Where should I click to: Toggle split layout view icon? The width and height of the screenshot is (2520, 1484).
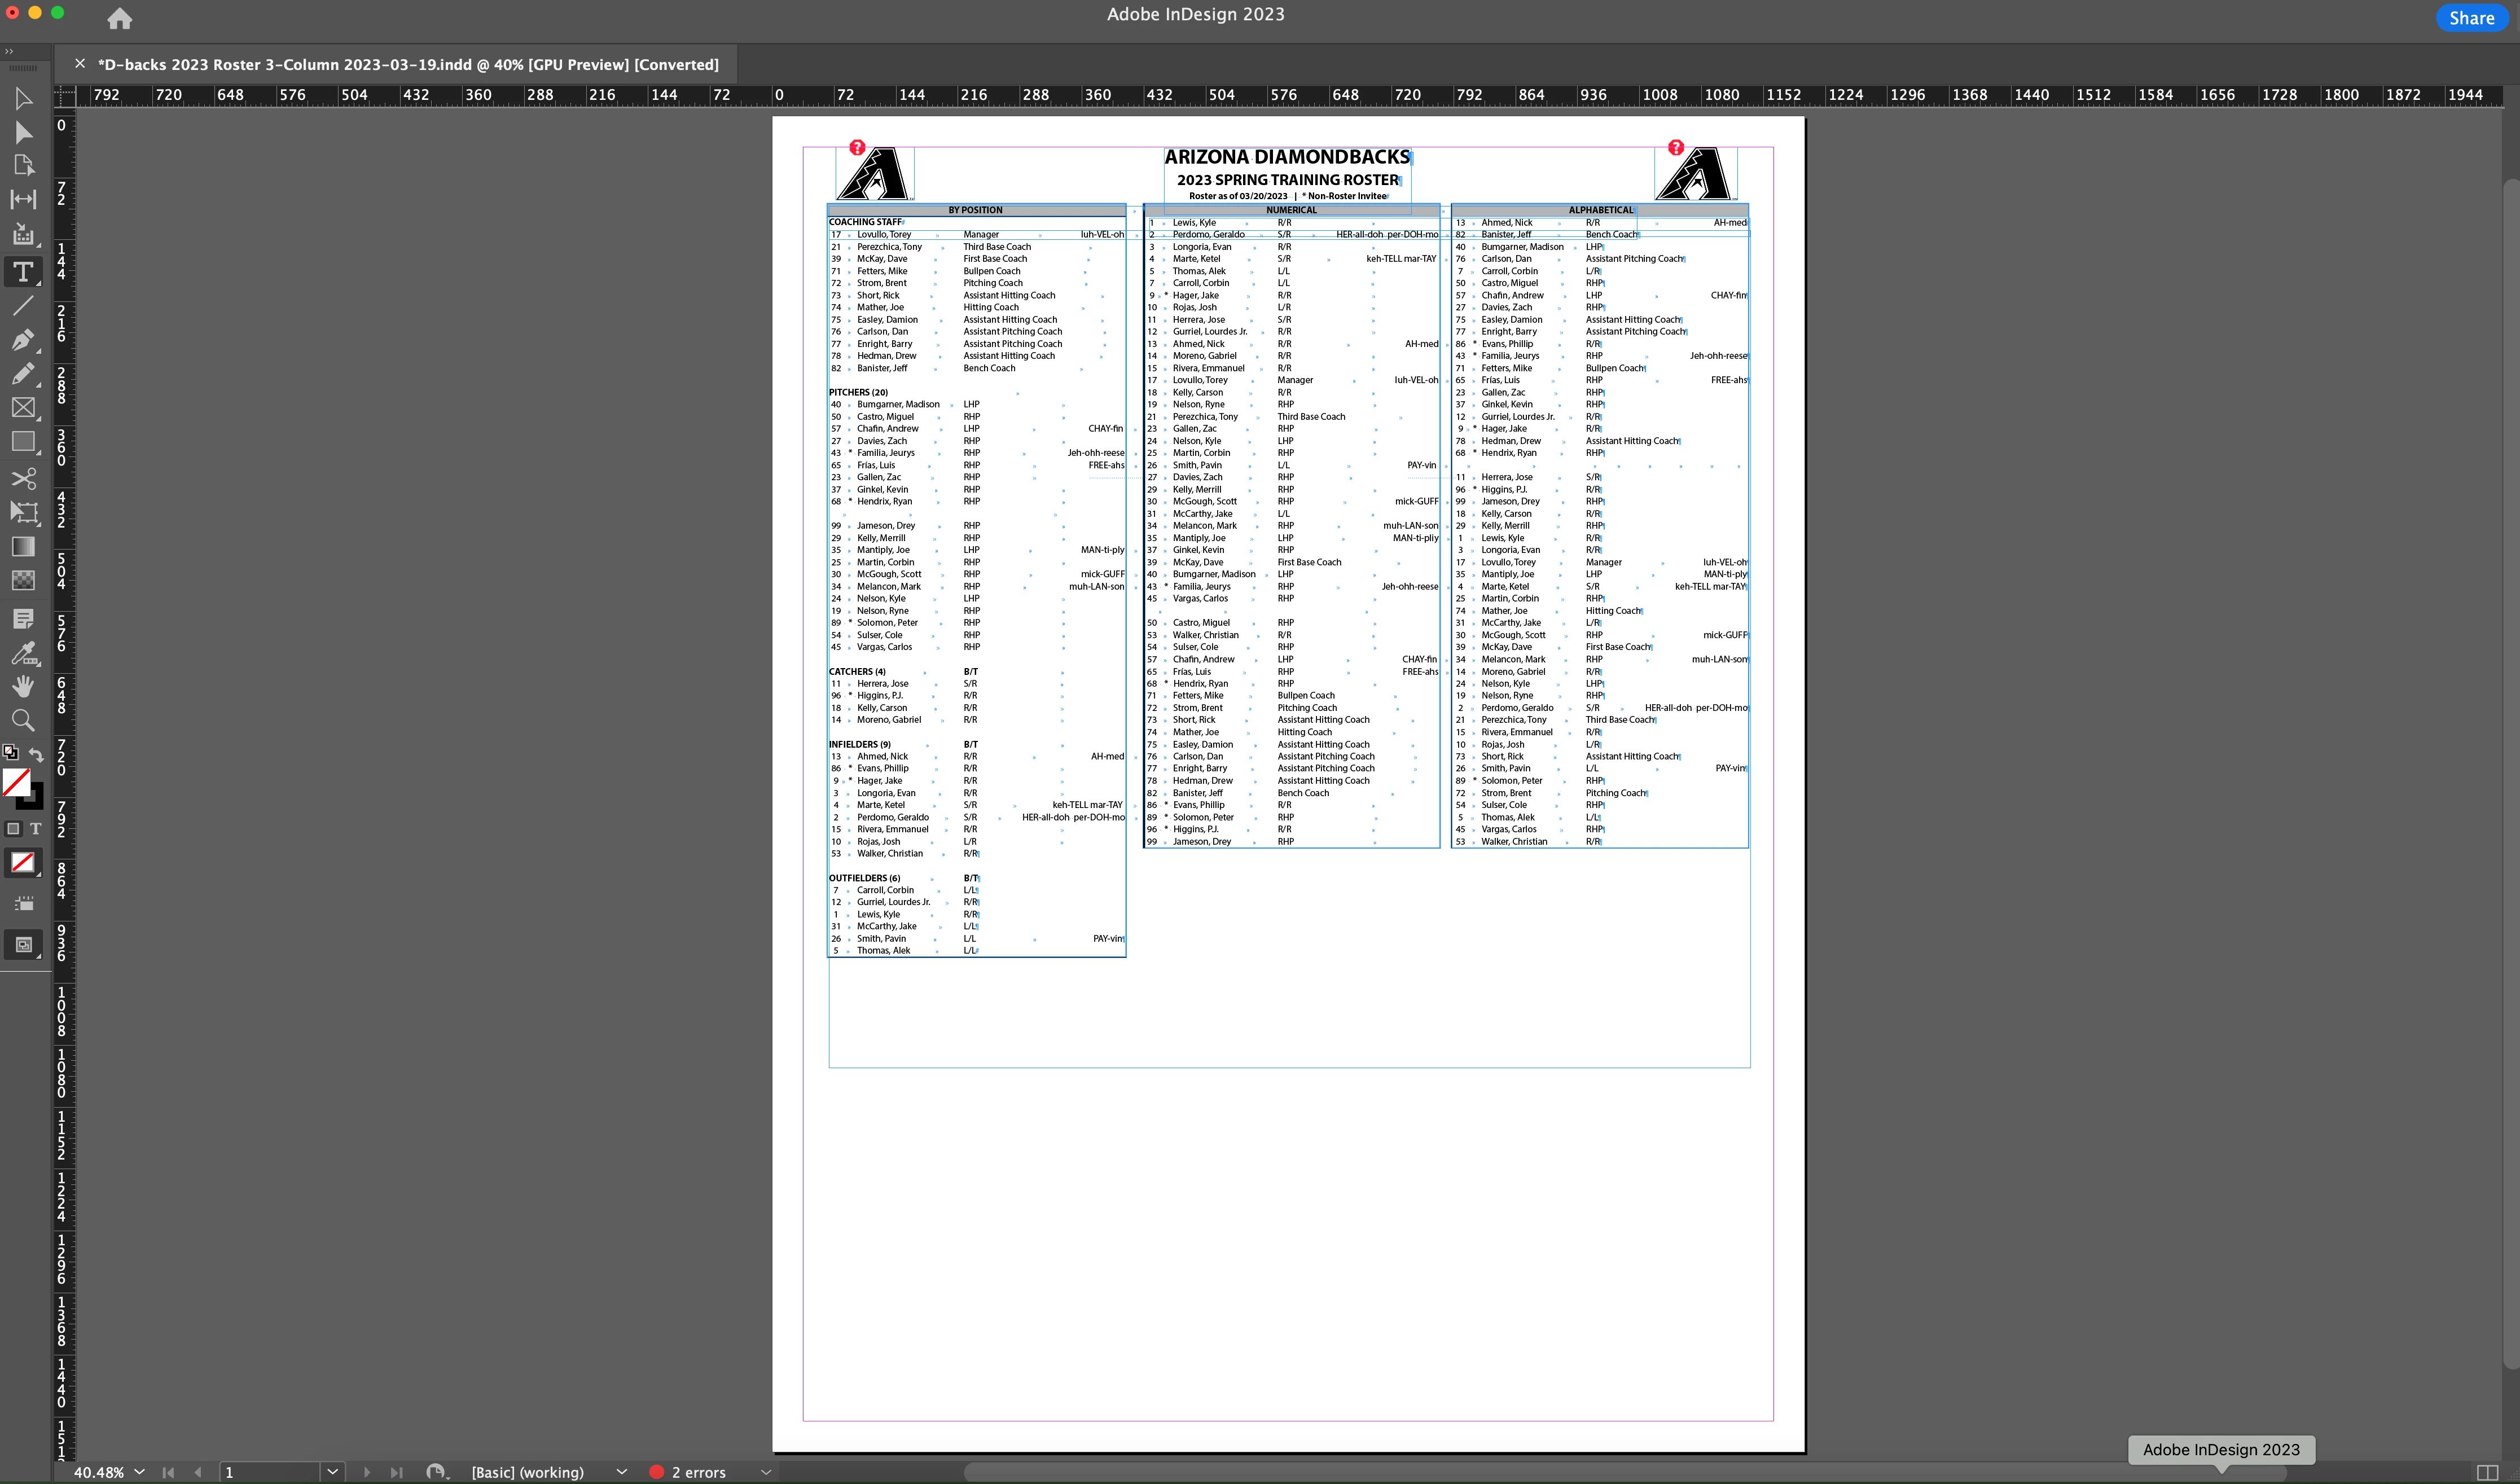coord(2487,1472)
